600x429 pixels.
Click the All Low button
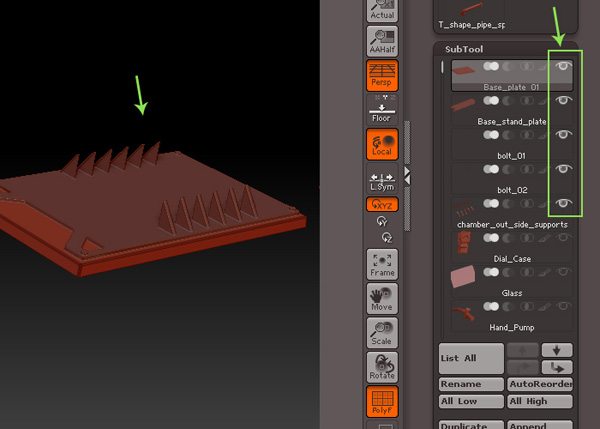pos(471,401)
